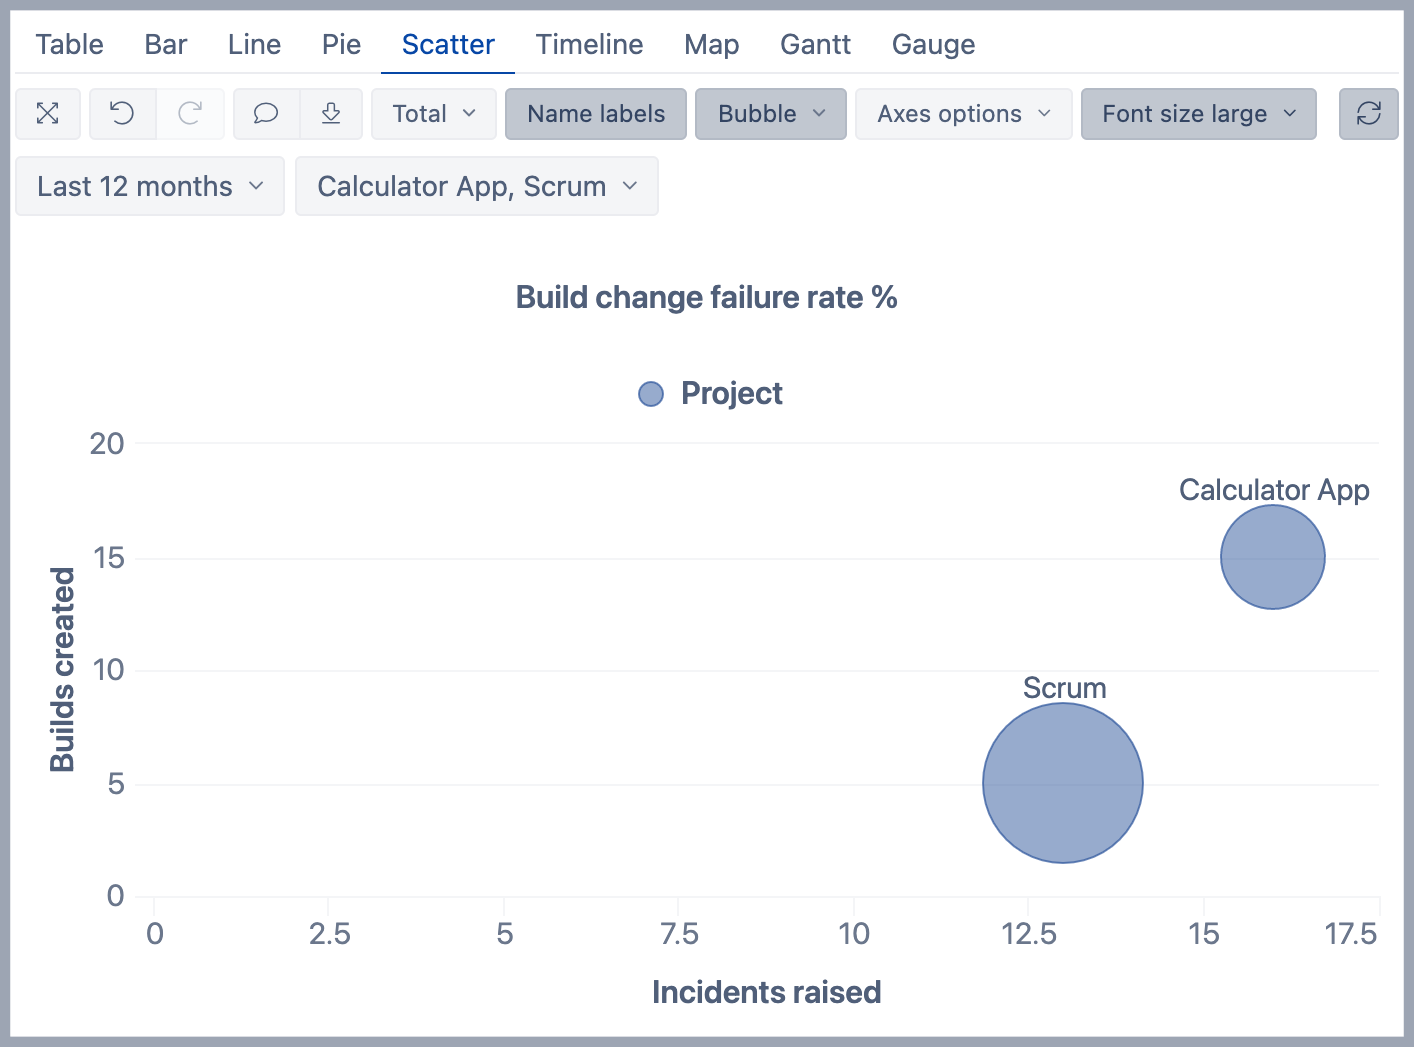The width and height of the screenshot is (1414, 1047).
Task: Open the Bubble dropdown
Action: [770, 114]
